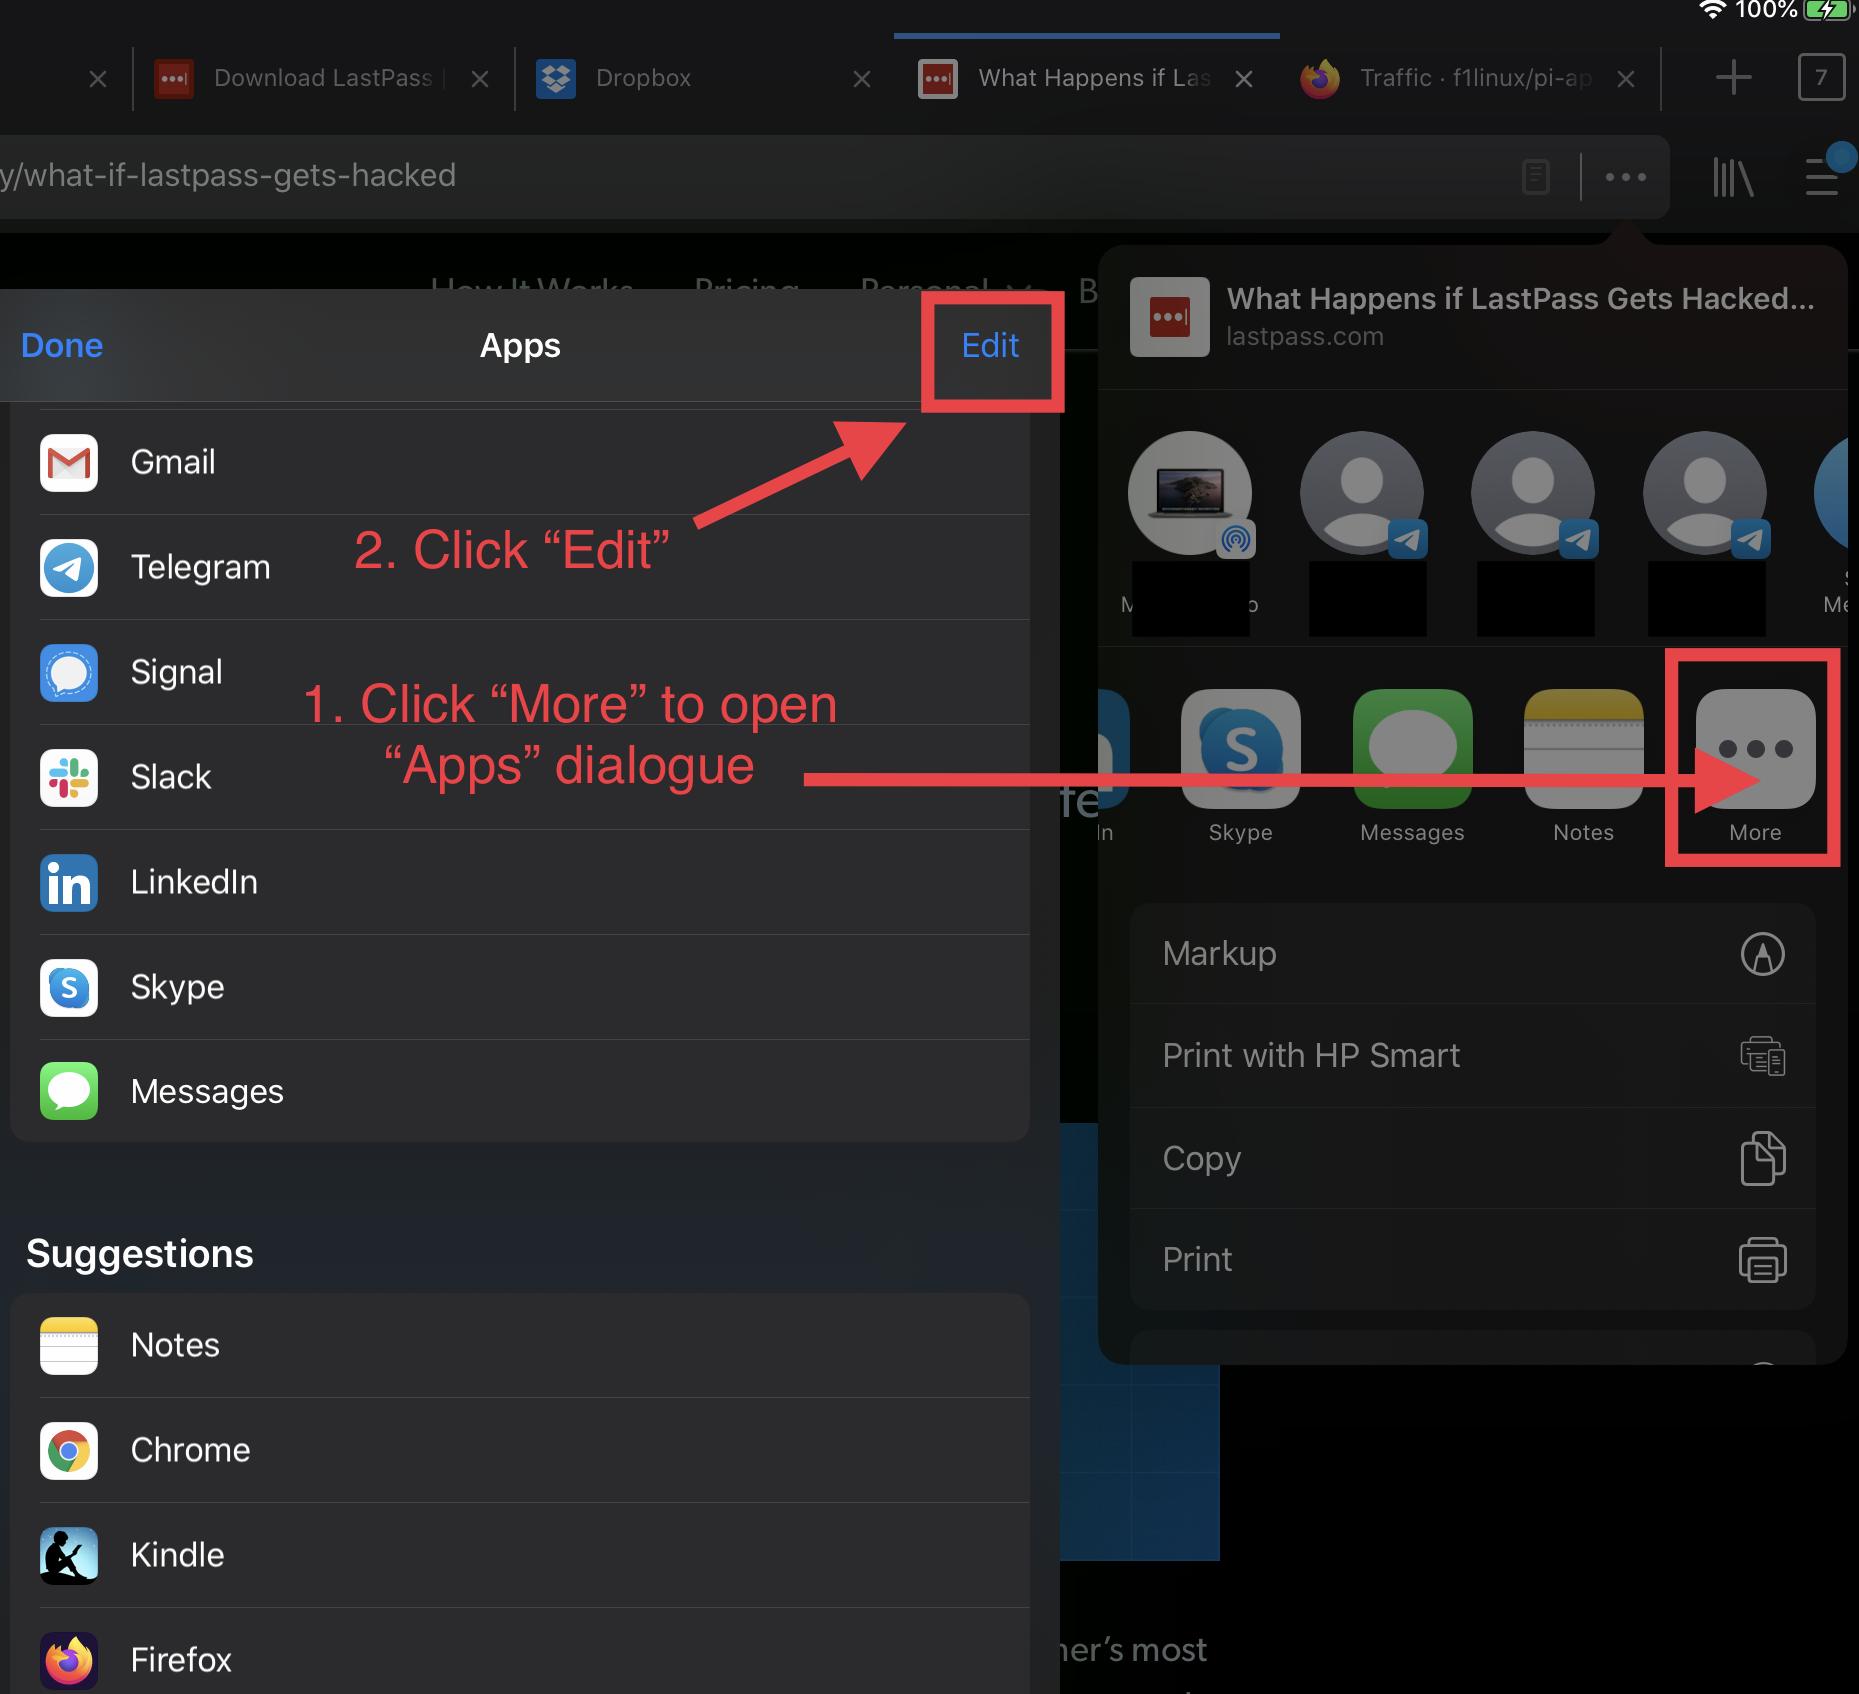
Task: Tap the Kindle label text
Action: [x=177, y=1556]
